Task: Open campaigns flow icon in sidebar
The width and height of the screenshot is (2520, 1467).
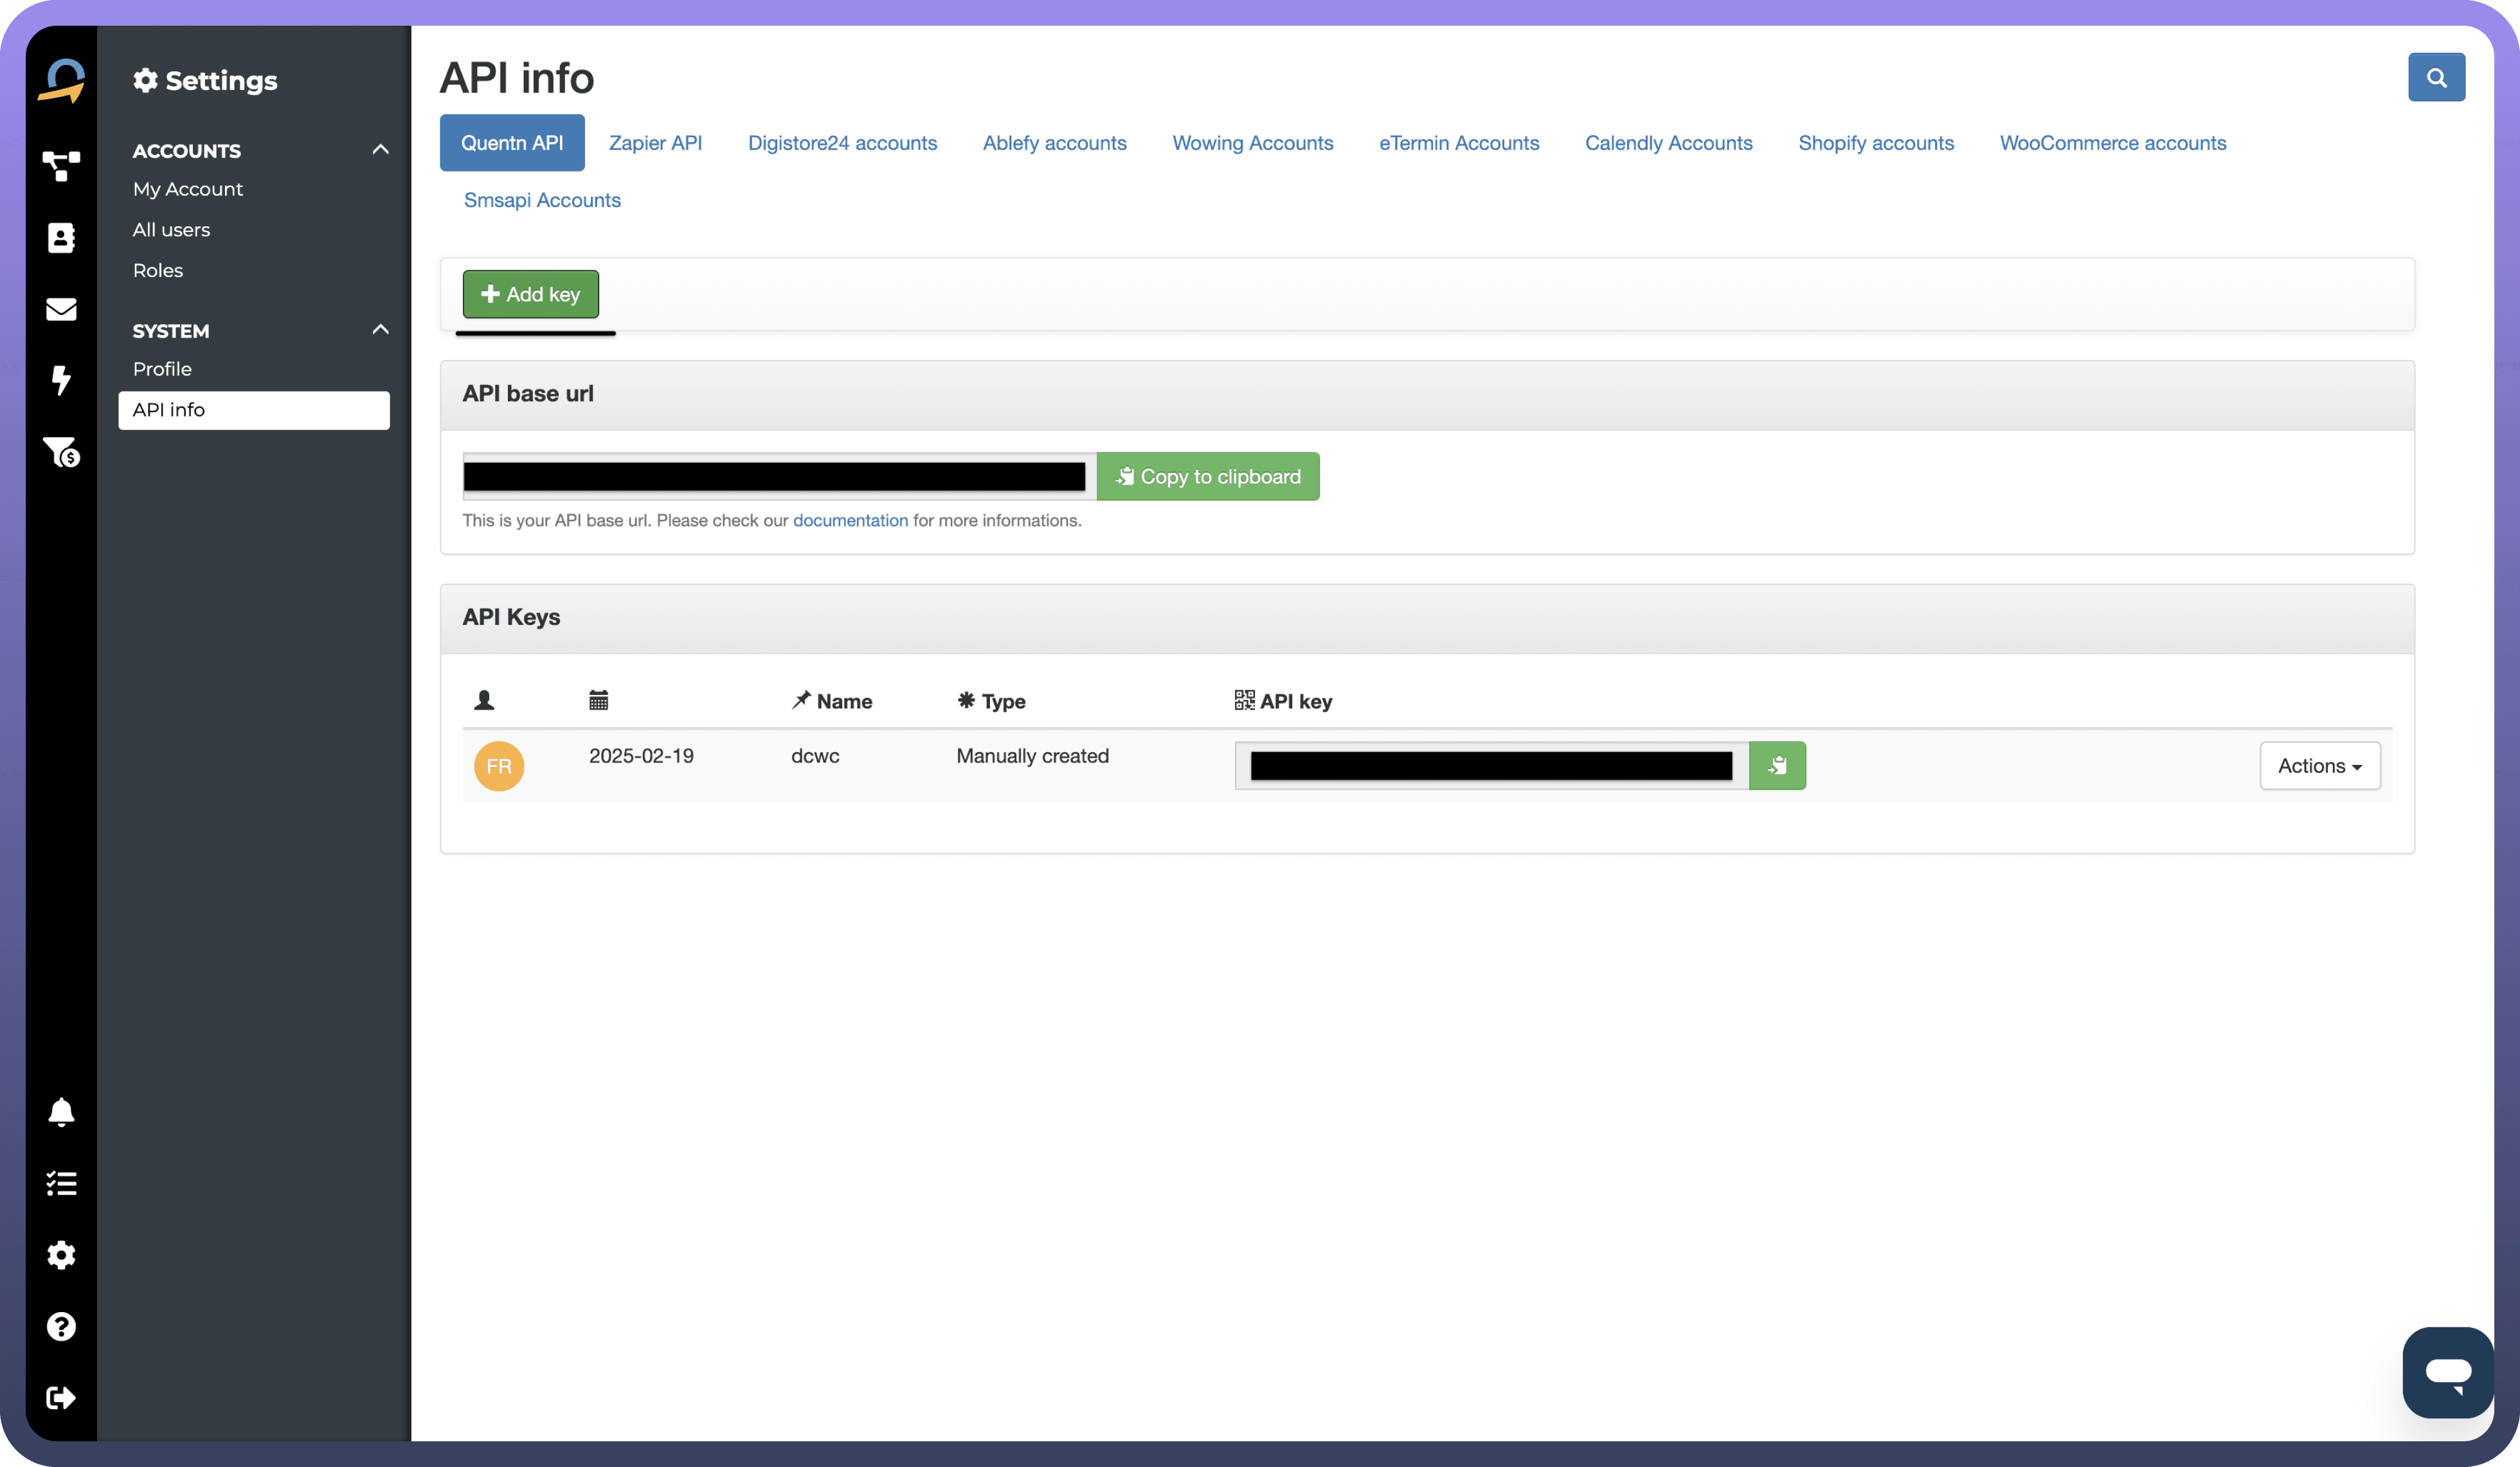Action: point(61,165)
